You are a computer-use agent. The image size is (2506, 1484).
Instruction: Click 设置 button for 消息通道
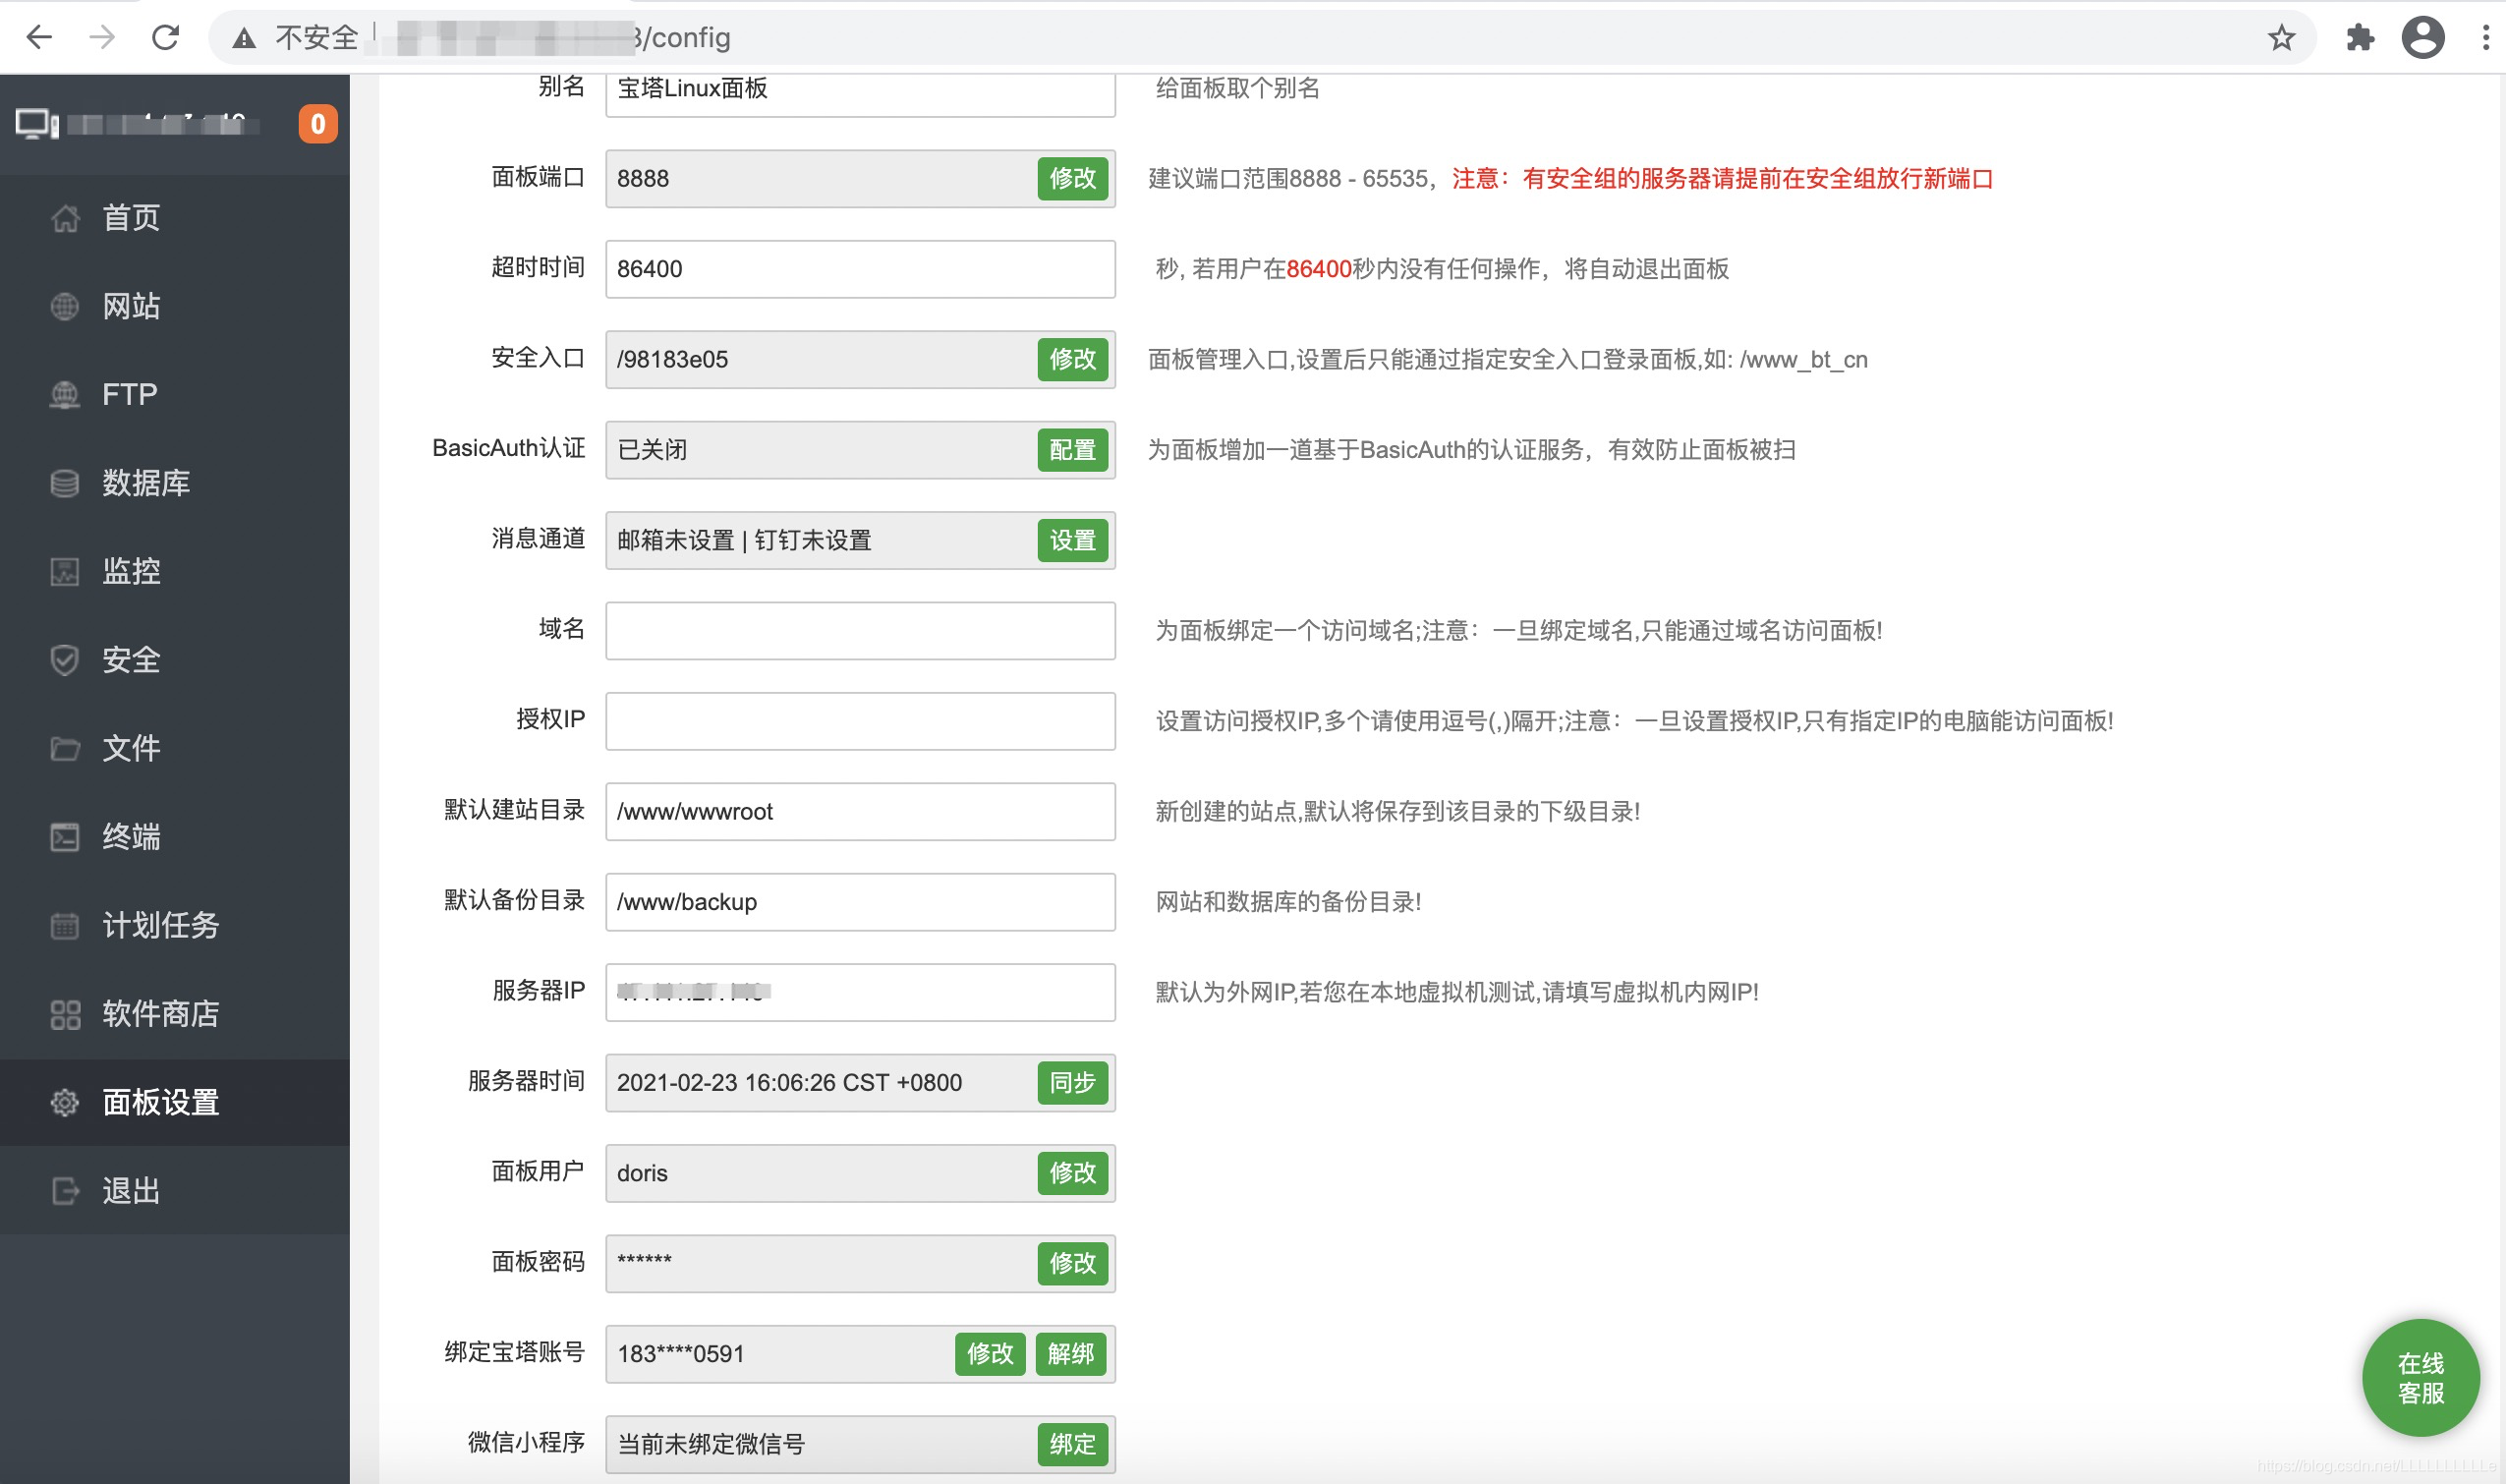[1072, 541]
